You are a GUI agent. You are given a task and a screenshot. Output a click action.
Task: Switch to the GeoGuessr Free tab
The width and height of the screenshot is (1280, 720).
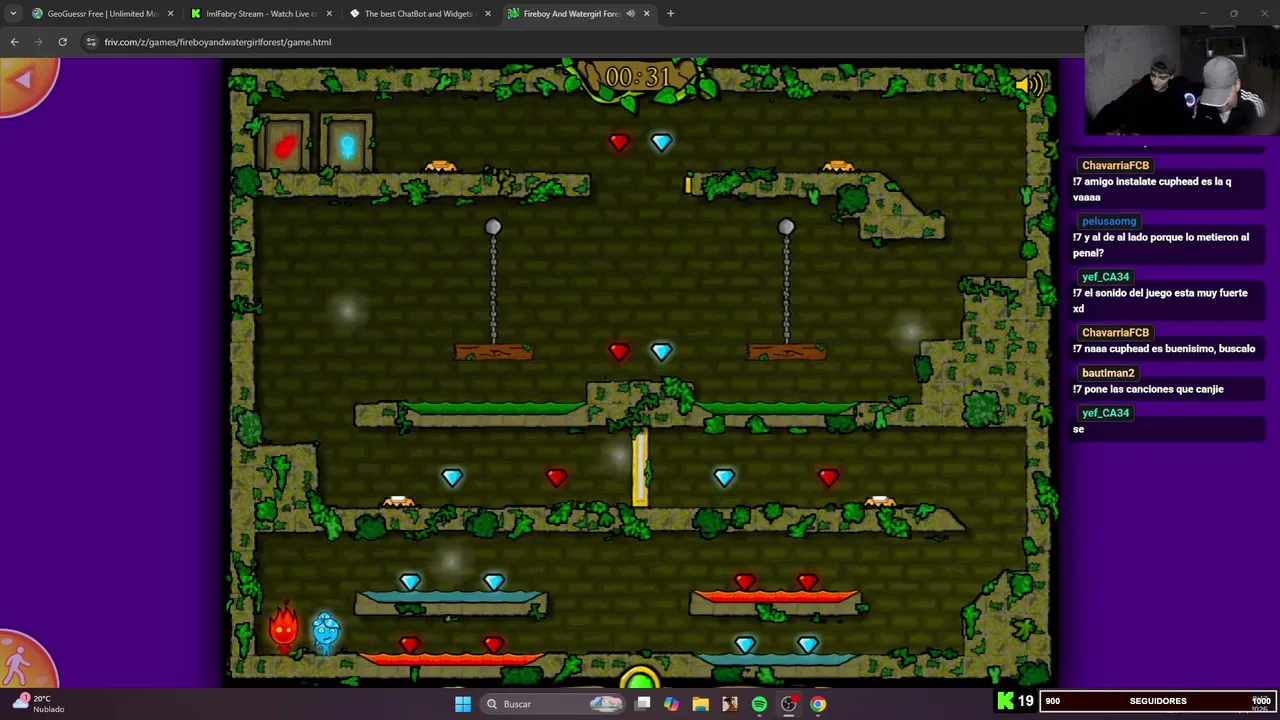click(x=101, y=14)
